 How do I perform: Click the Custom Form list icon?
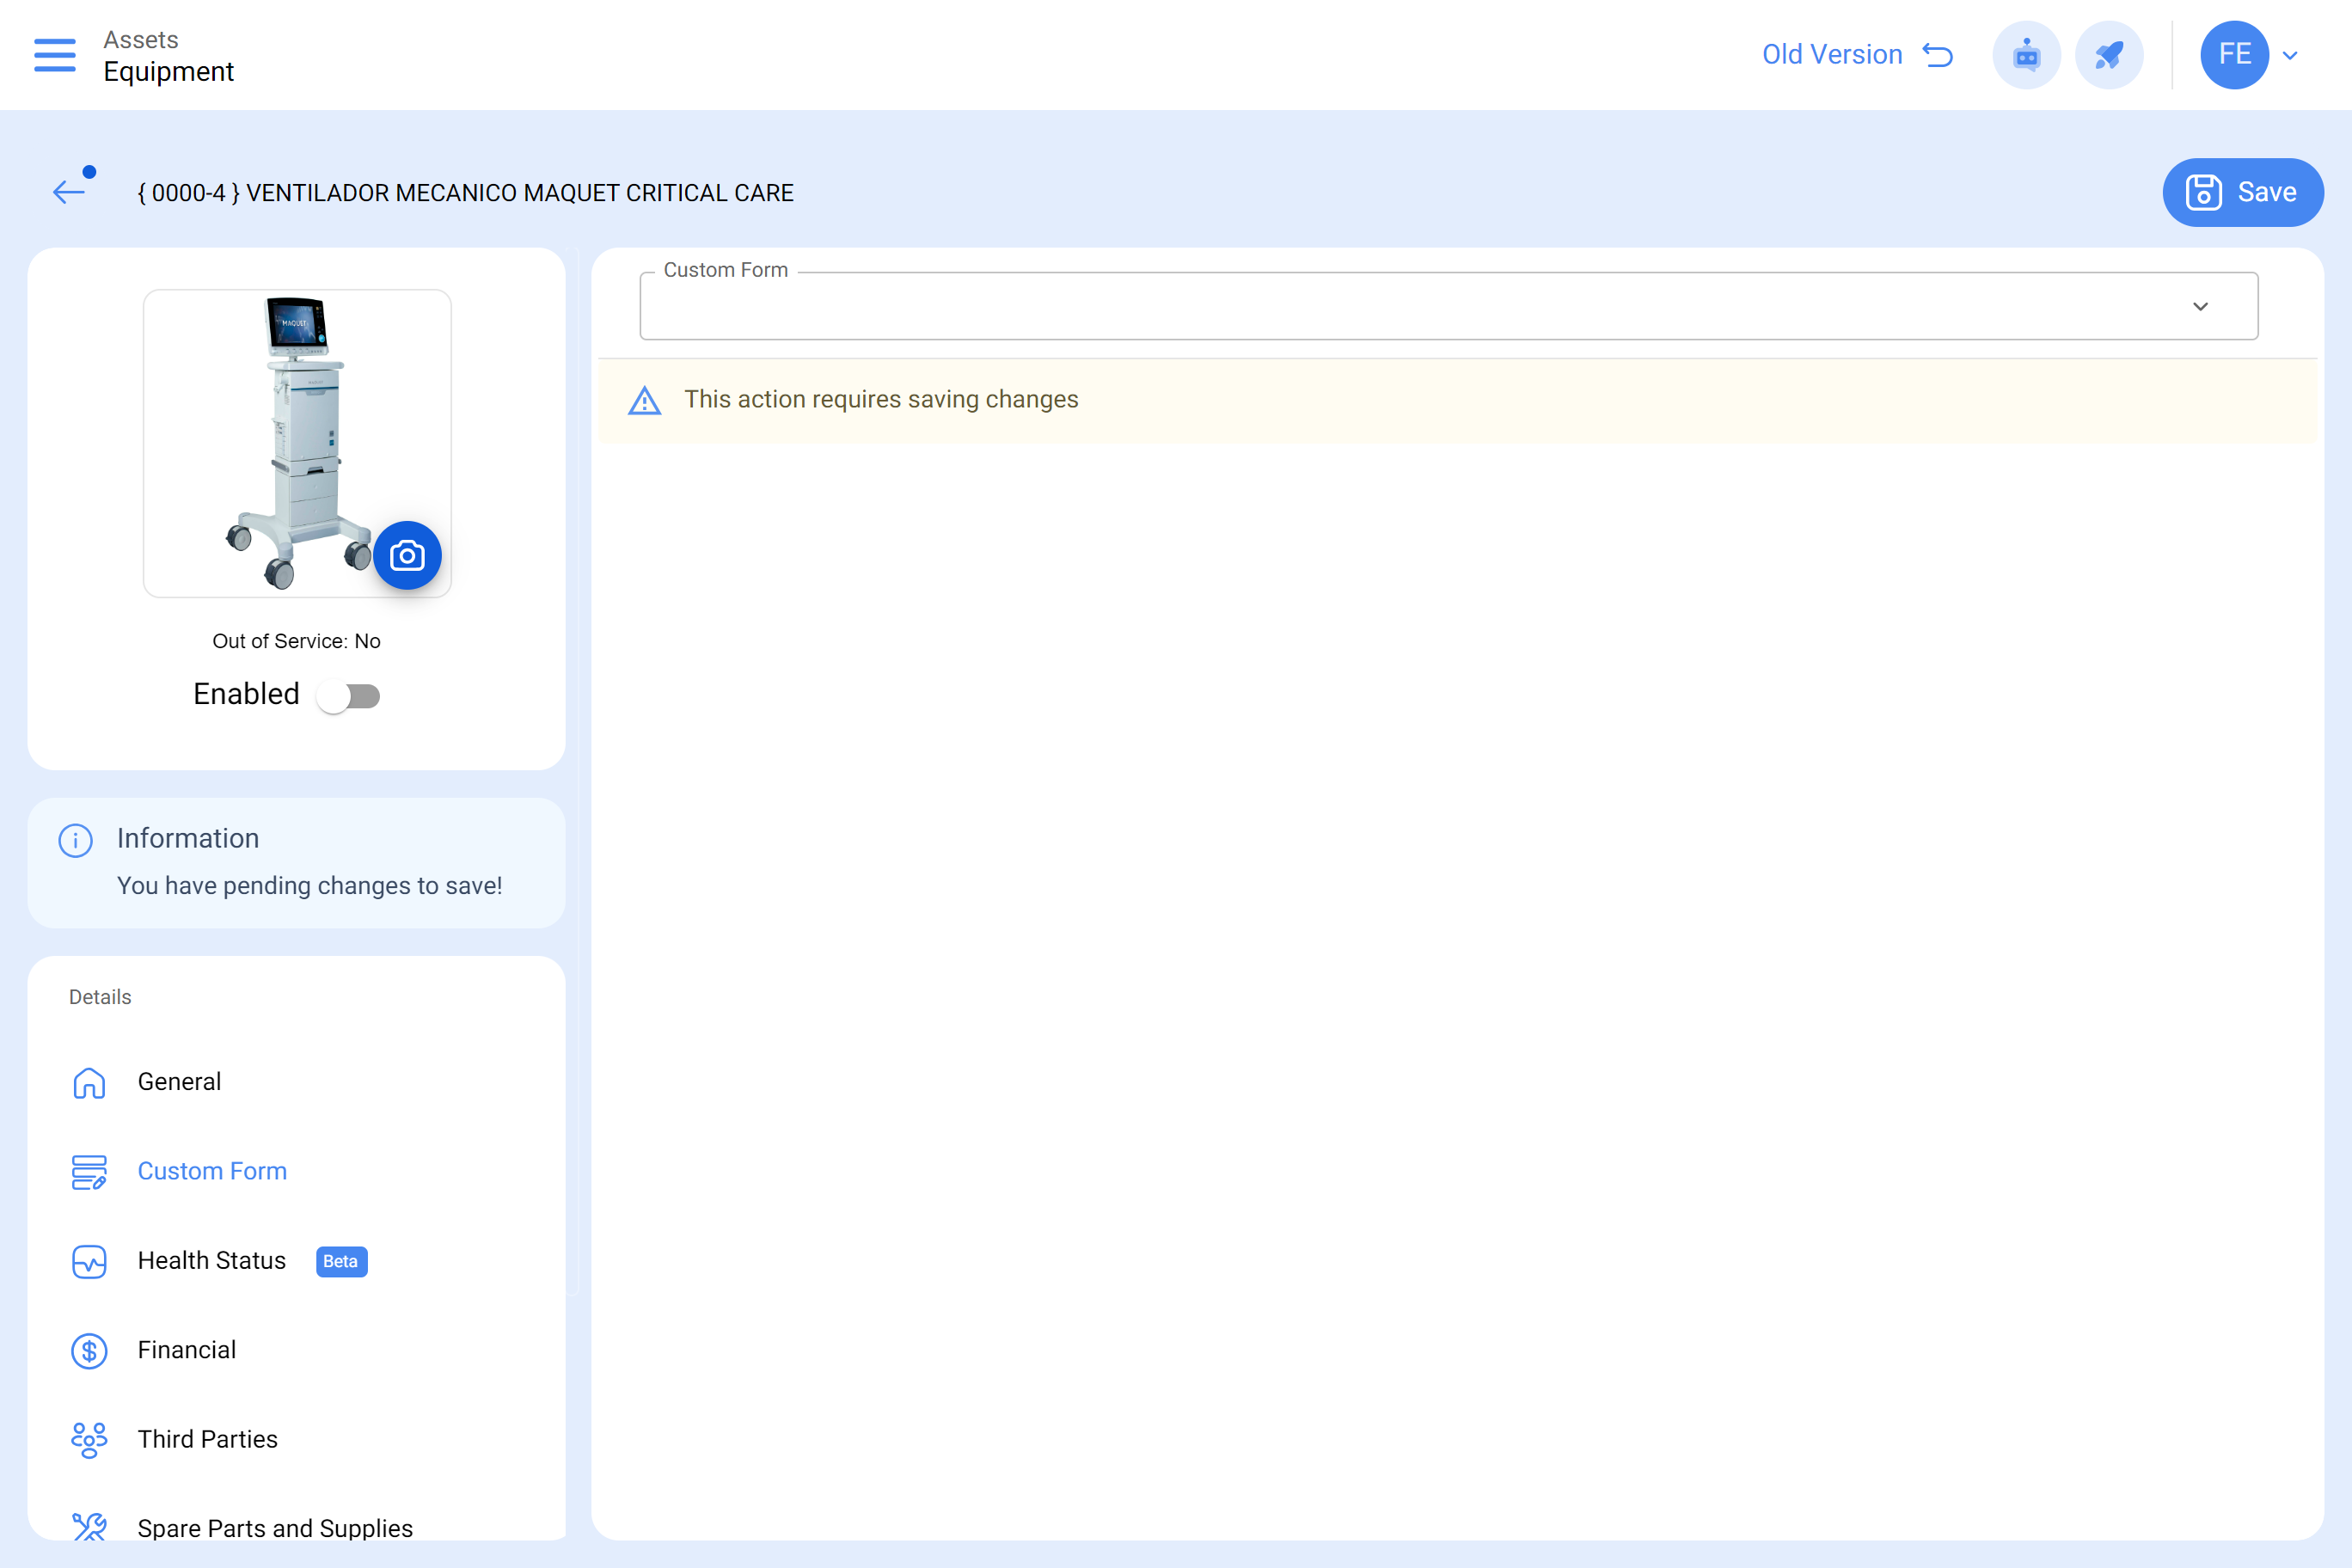coord(89,1172)
